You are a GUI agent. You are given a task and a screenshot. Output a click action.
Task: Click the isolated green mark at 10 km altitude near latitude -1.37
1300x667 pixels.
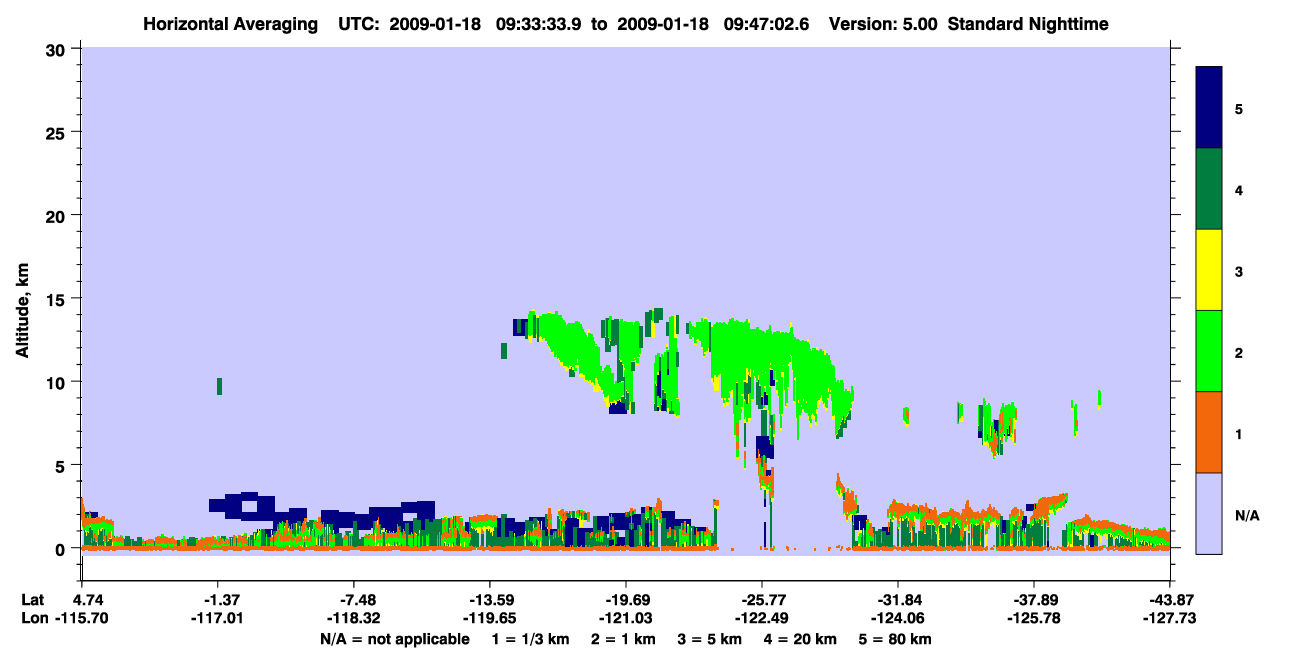tap(219, 386)
